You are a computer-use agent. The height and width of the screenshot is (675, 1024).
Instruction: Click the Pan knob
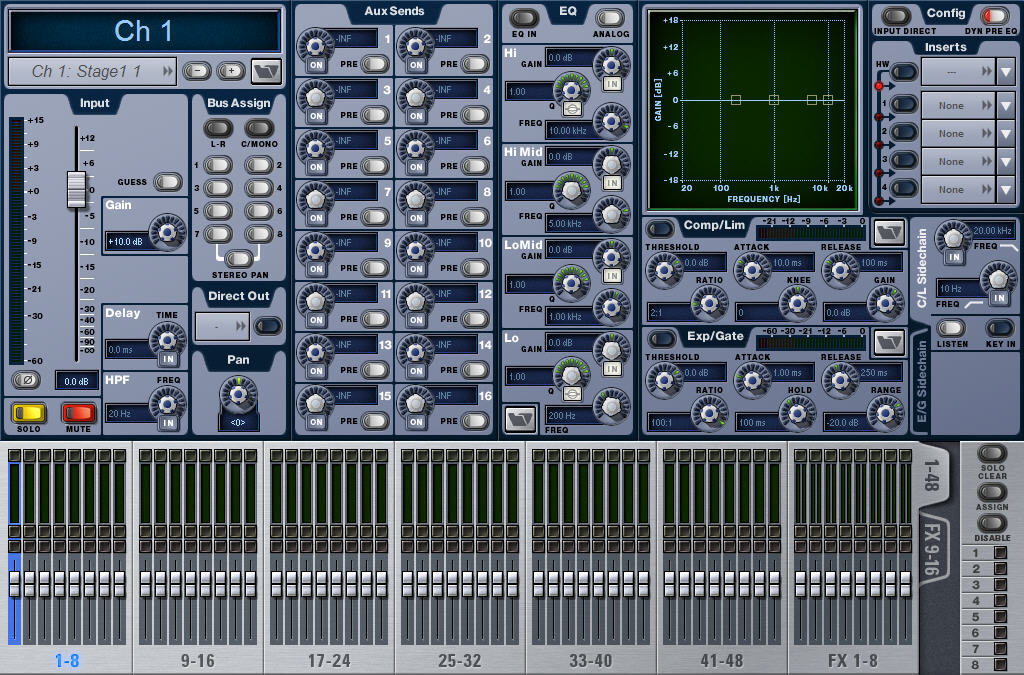238,394
